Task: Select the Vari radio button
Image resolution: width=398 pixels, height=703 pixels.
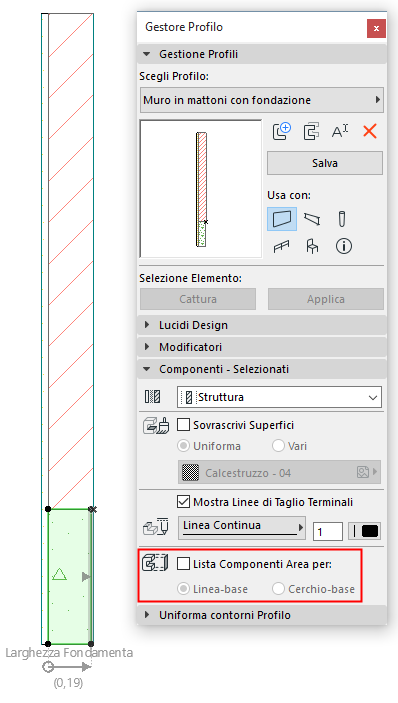Action: 278,446
